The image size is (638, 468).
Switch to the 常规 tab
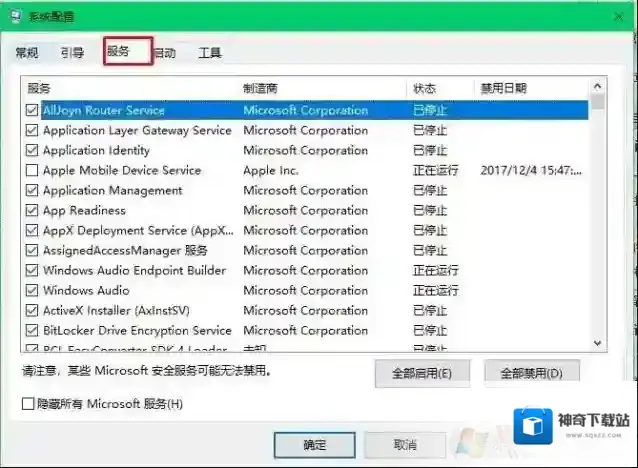point(27,53)
